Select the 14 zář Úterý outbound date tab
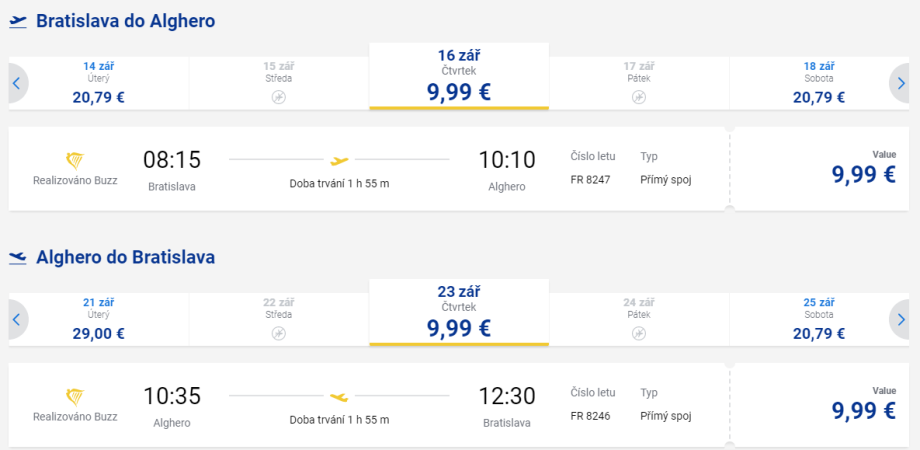Screen dimensions: 920x450 click(x=98, y=83)
